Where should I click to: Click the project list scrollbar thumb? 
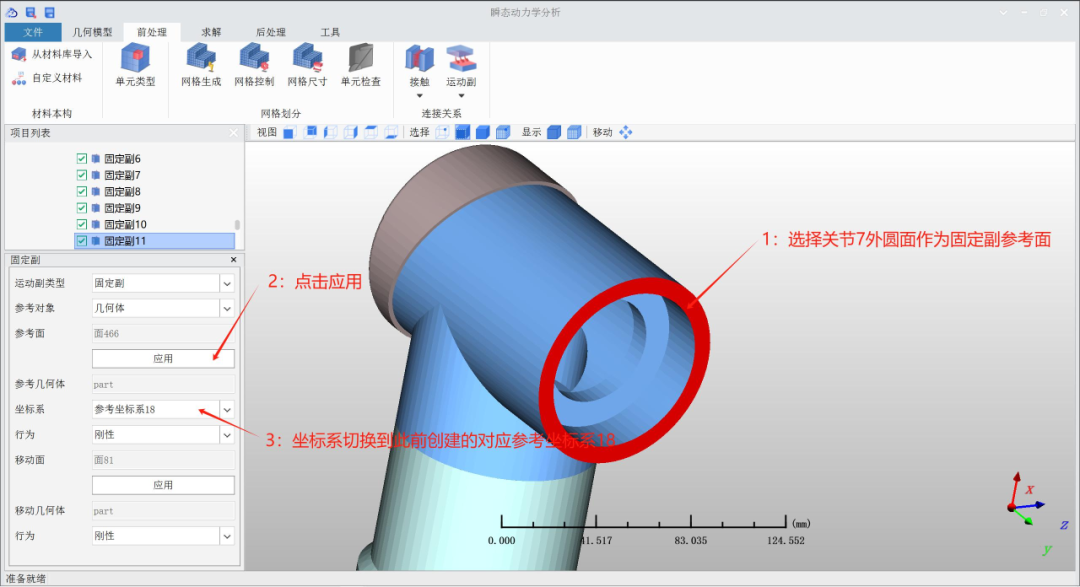pos(238,225)
